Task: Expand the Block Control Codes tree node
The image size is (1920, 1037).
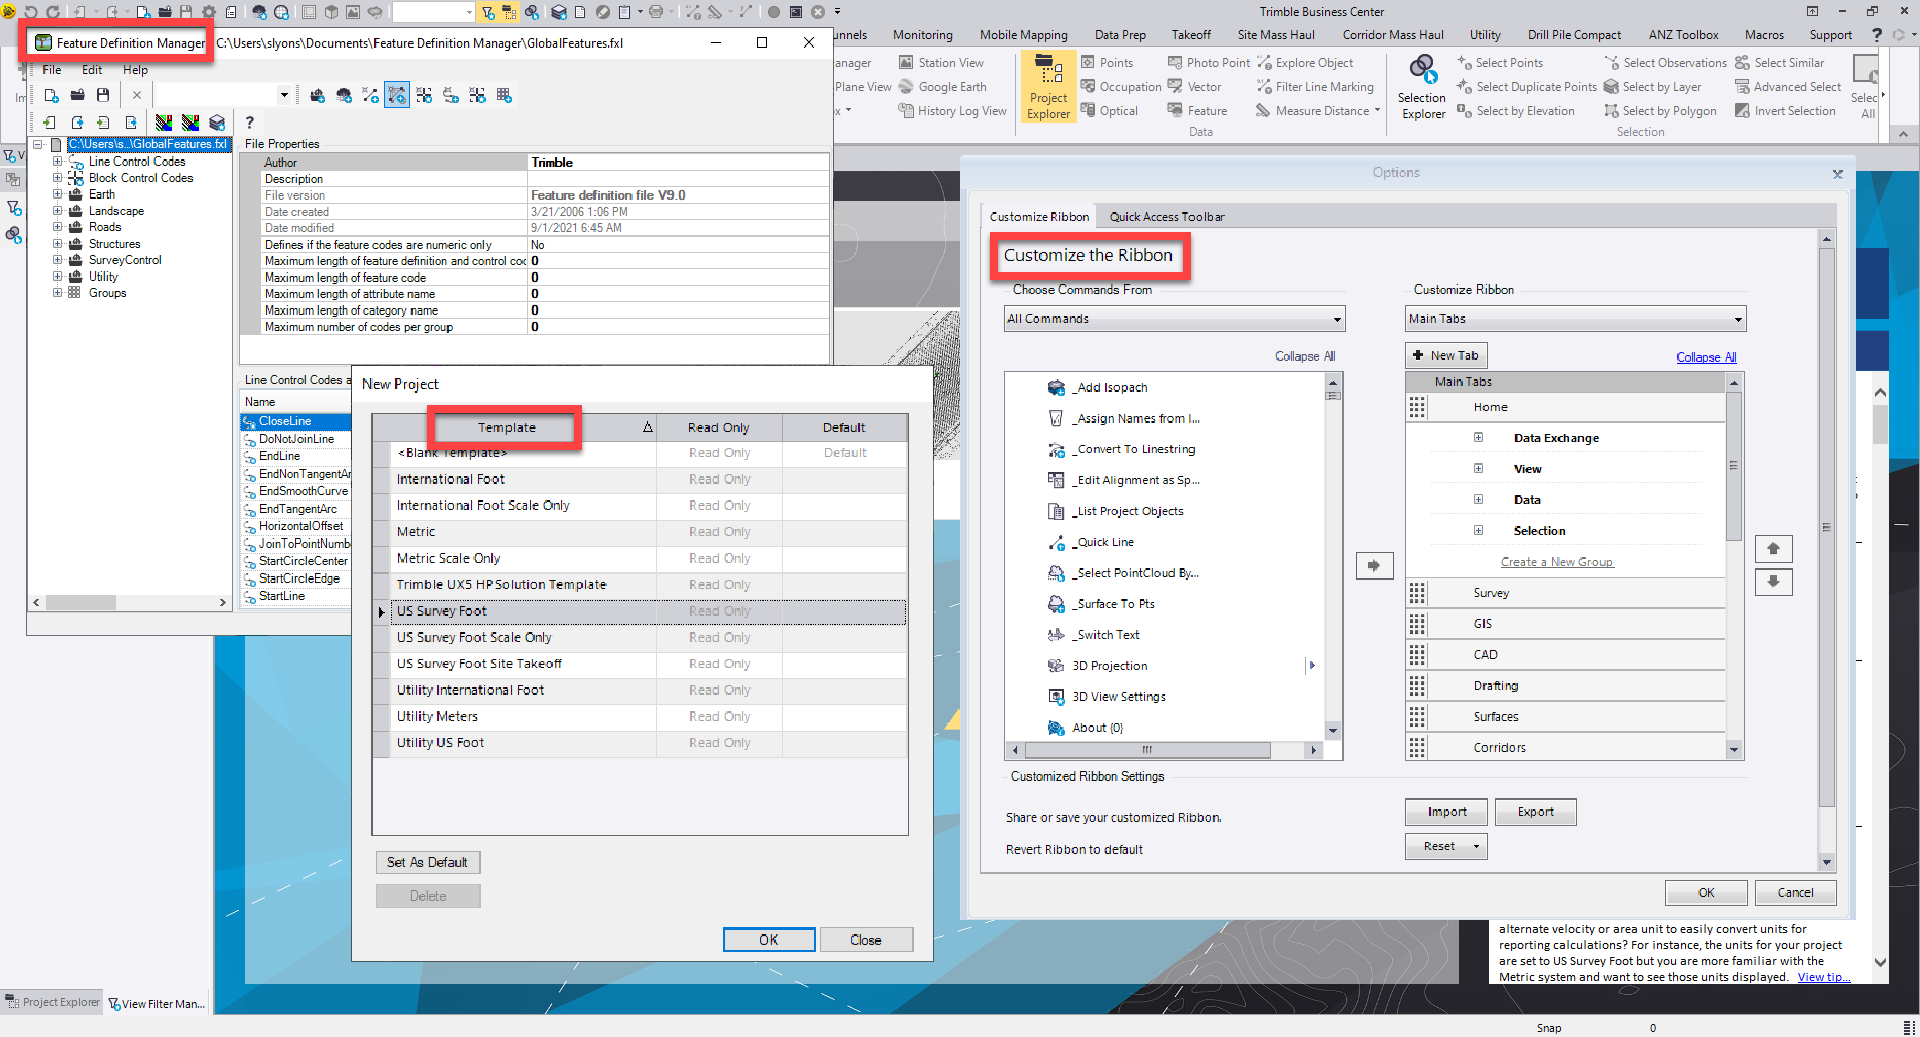Action: (57, 178)
